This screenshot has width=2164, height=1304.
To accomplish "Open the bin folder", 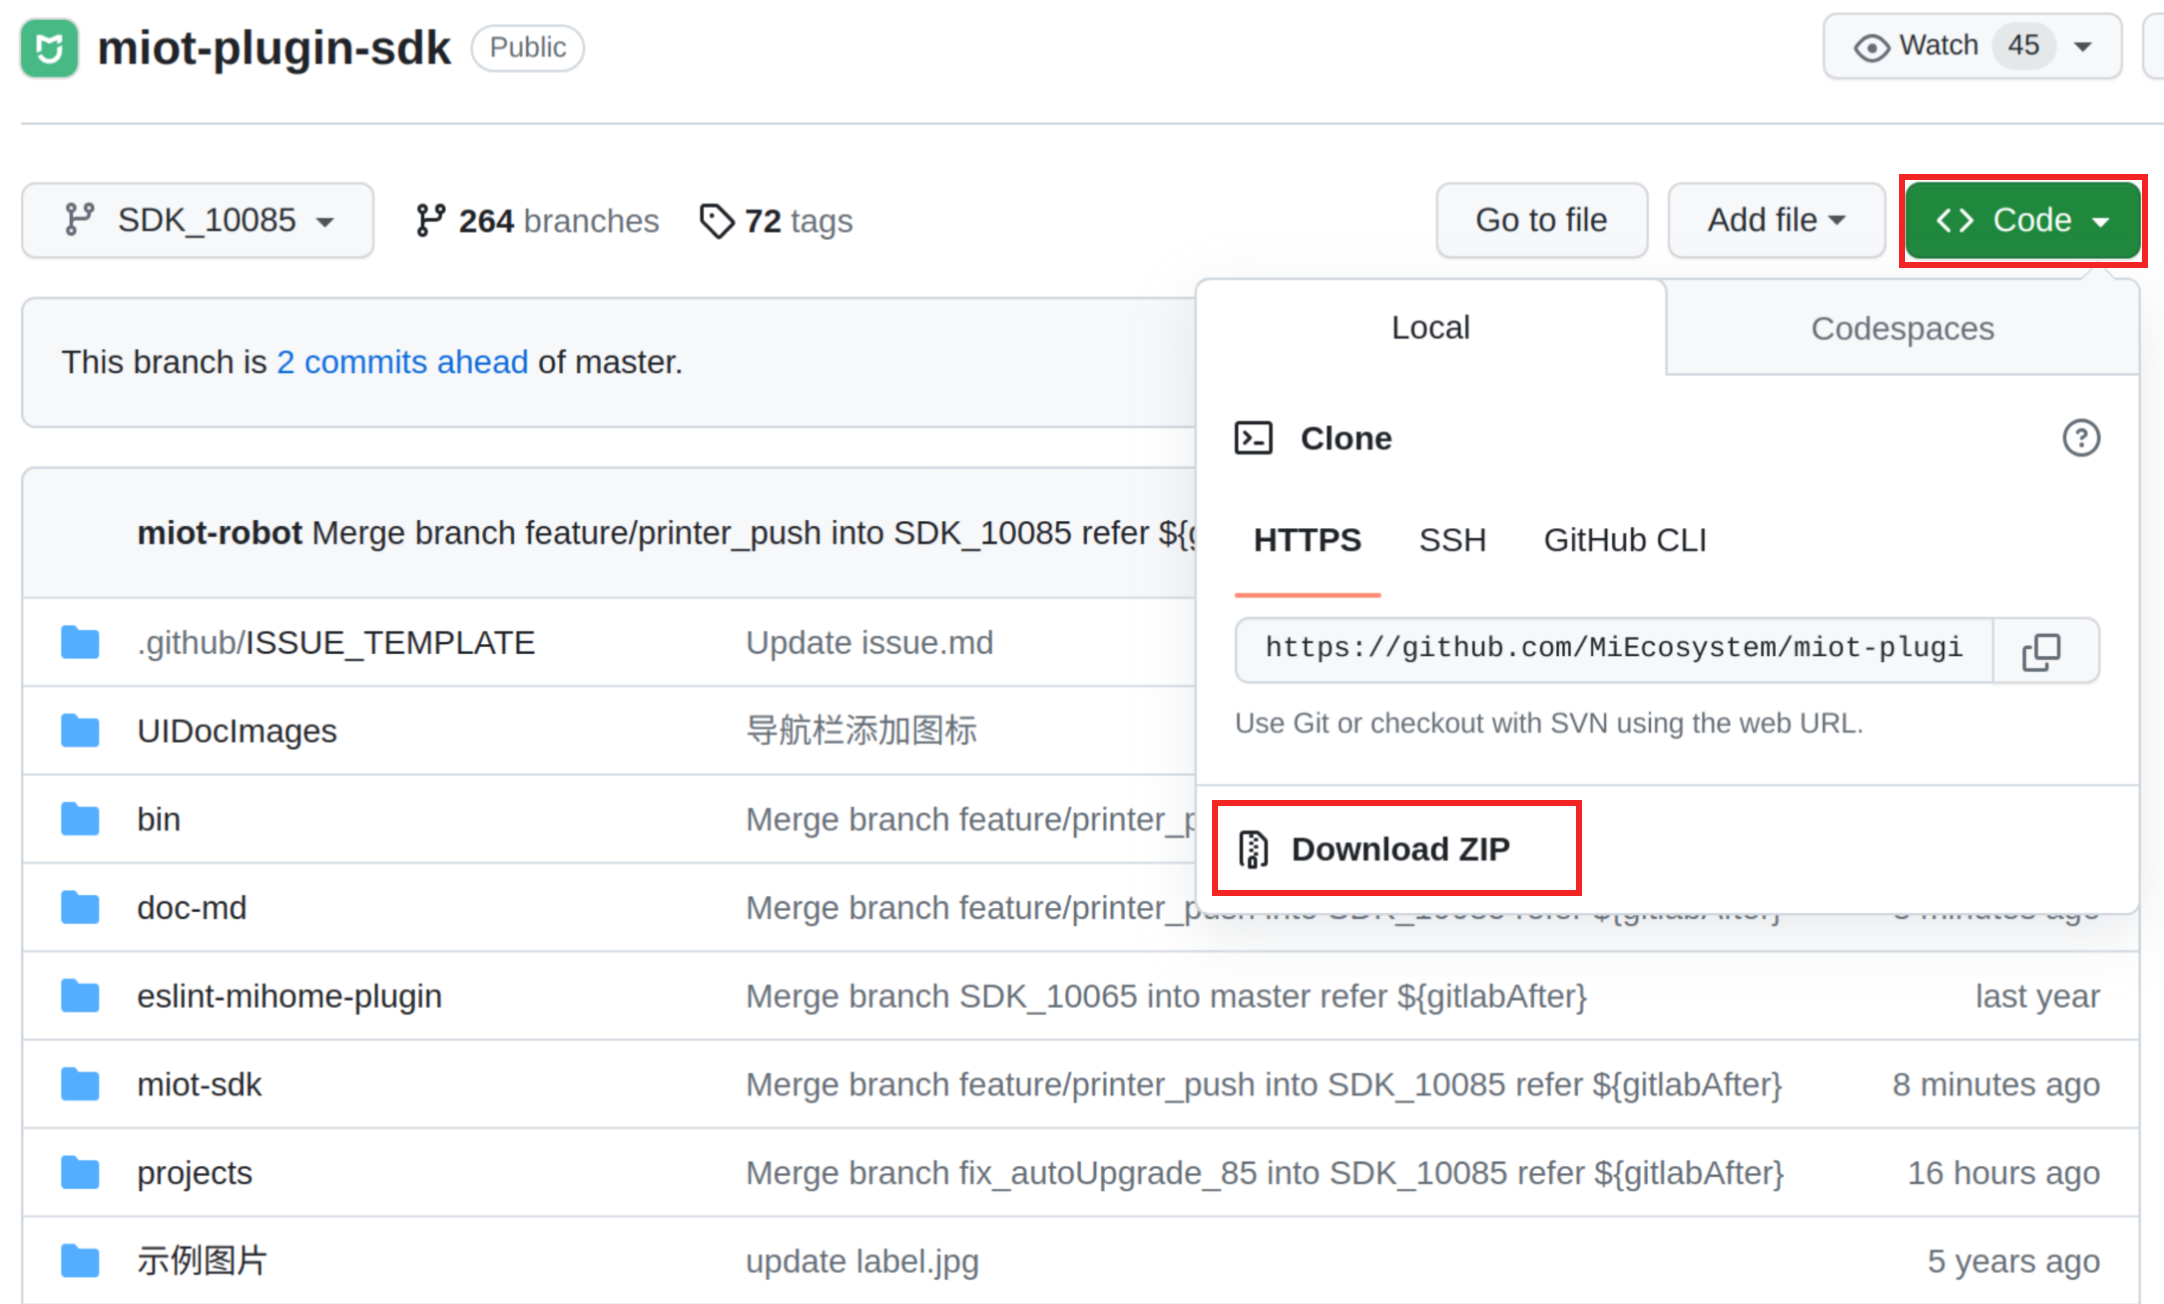I will tap(159, 819).
